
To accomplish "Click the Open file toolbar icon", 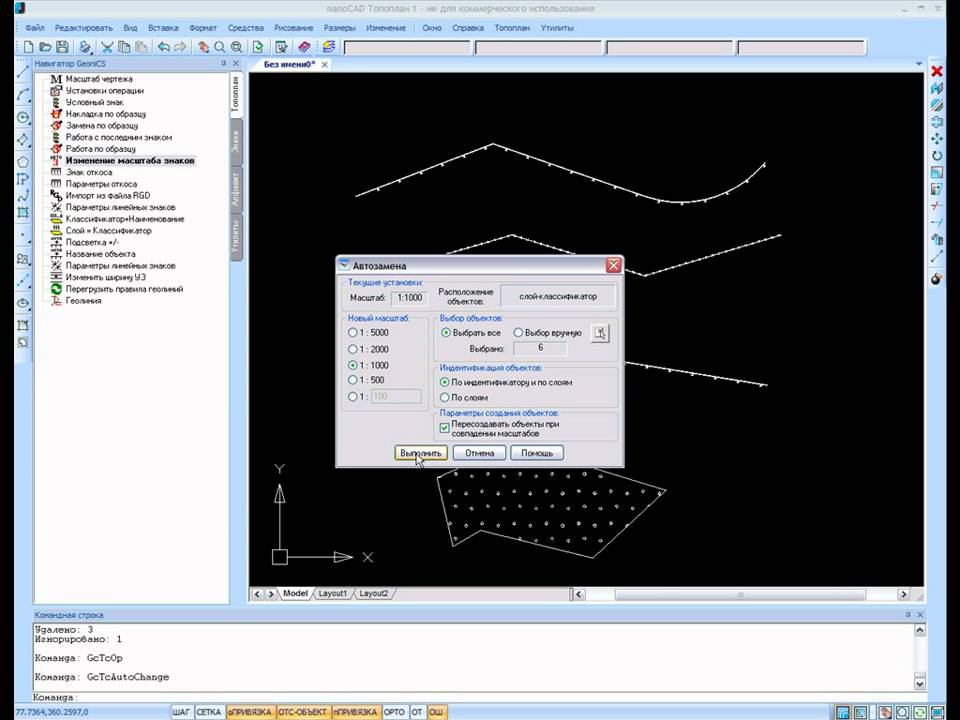I will (45, 47).
